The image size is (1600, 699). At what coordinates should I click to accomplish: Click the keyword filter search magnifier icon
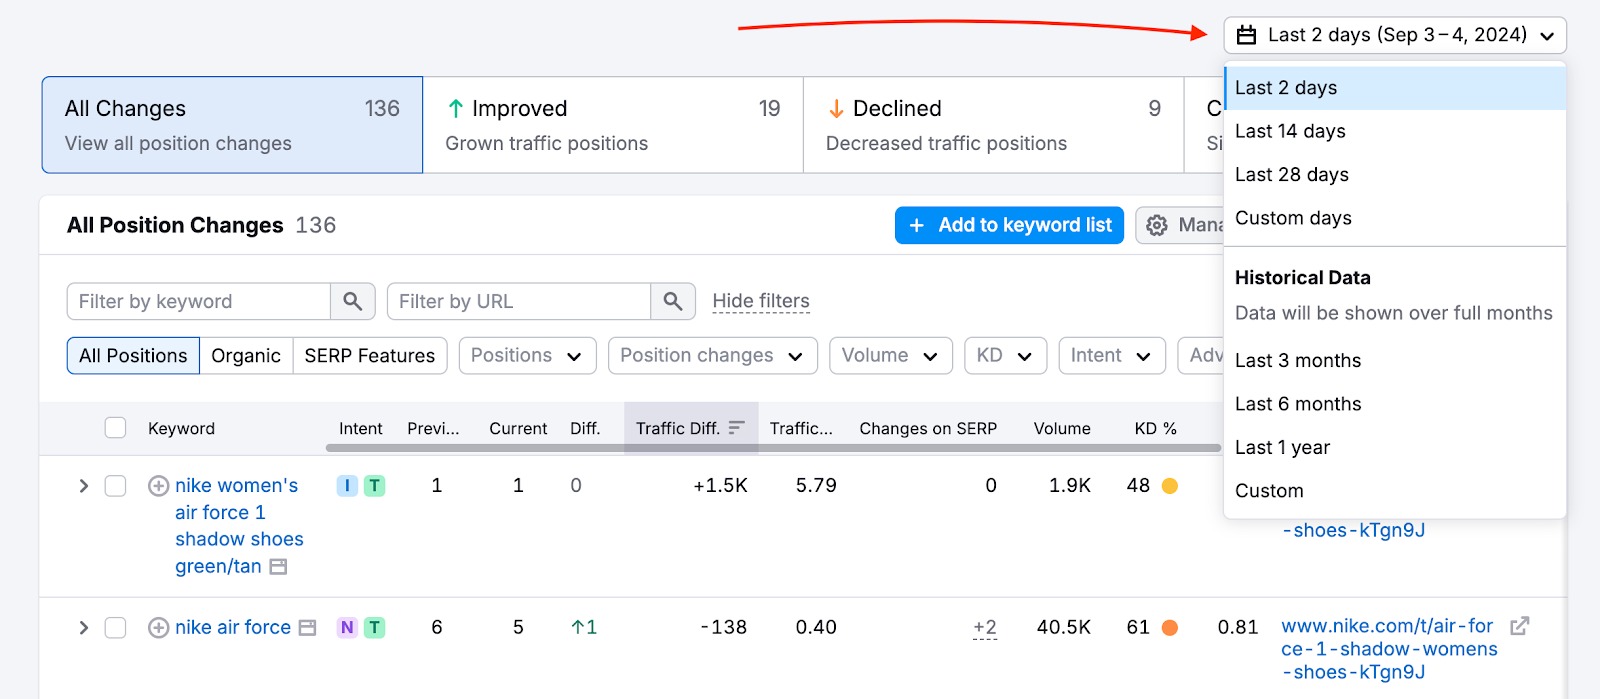(352, 301)
